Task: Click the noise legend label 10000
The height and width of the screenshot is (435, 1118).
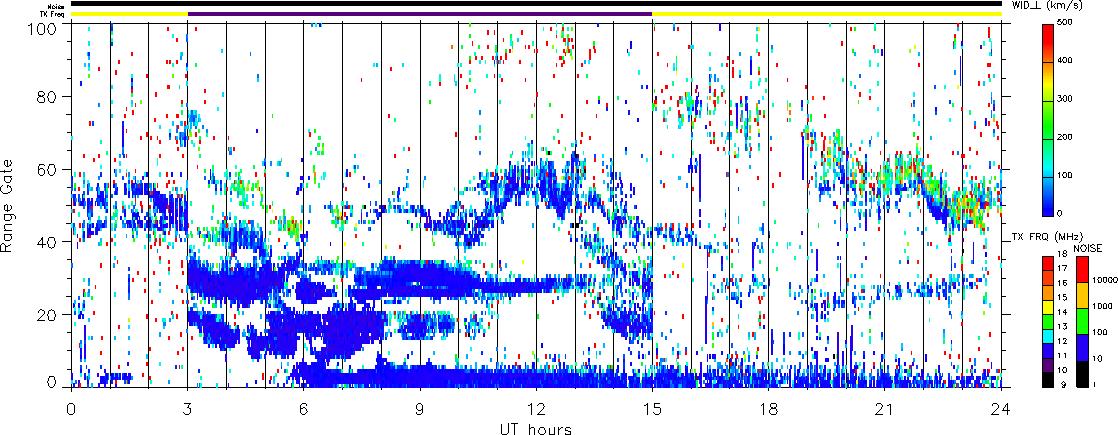Action: 1105,280
